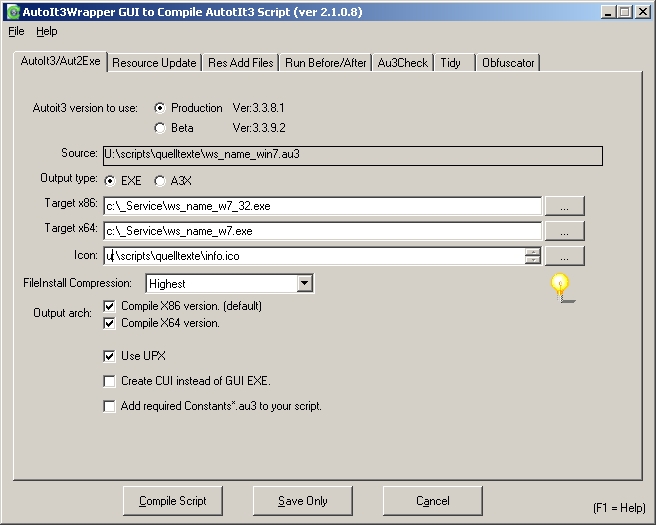The image size is (656, 525).
Task: Select the Production AutoIt3 version
Action: click(x=160, y=108)
